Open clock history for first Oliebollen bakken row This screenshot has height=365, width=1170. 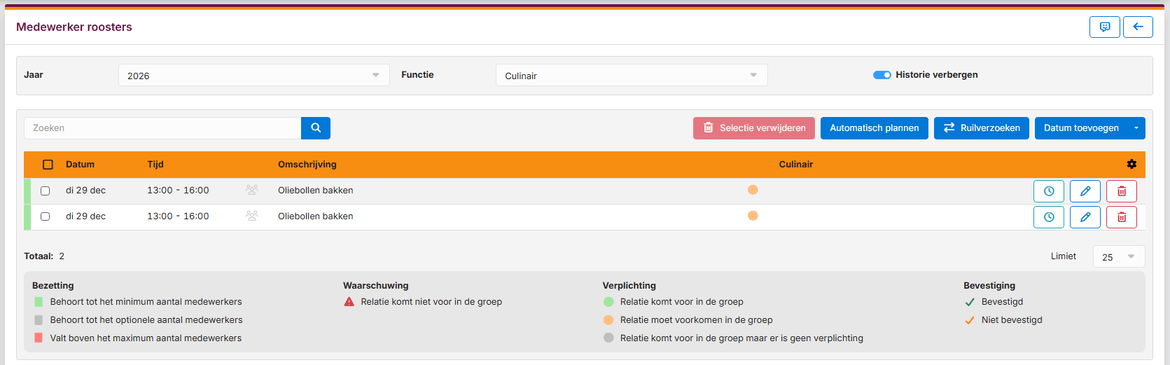[x=1048, y=191]
